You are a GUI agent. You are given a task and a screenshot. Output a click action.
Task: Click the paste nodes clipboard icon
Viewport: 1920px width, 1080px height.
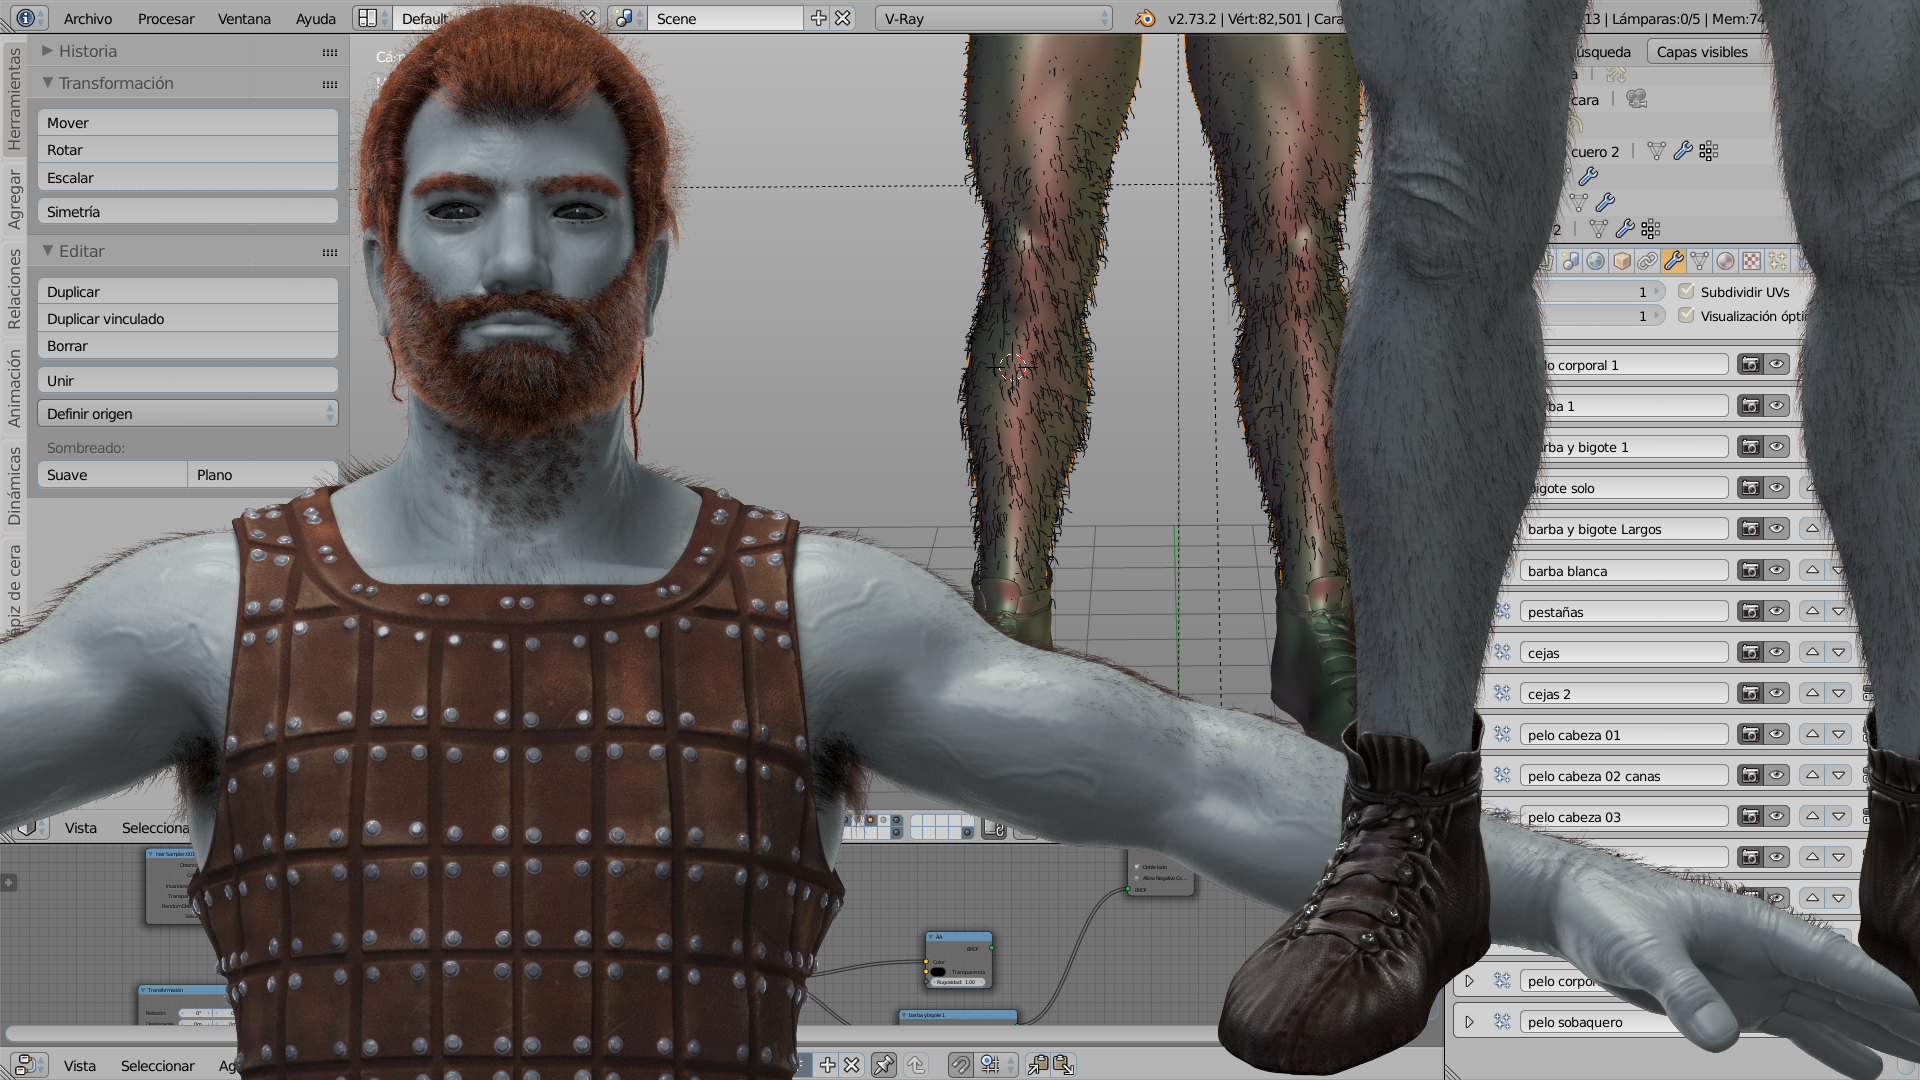1063,1066
